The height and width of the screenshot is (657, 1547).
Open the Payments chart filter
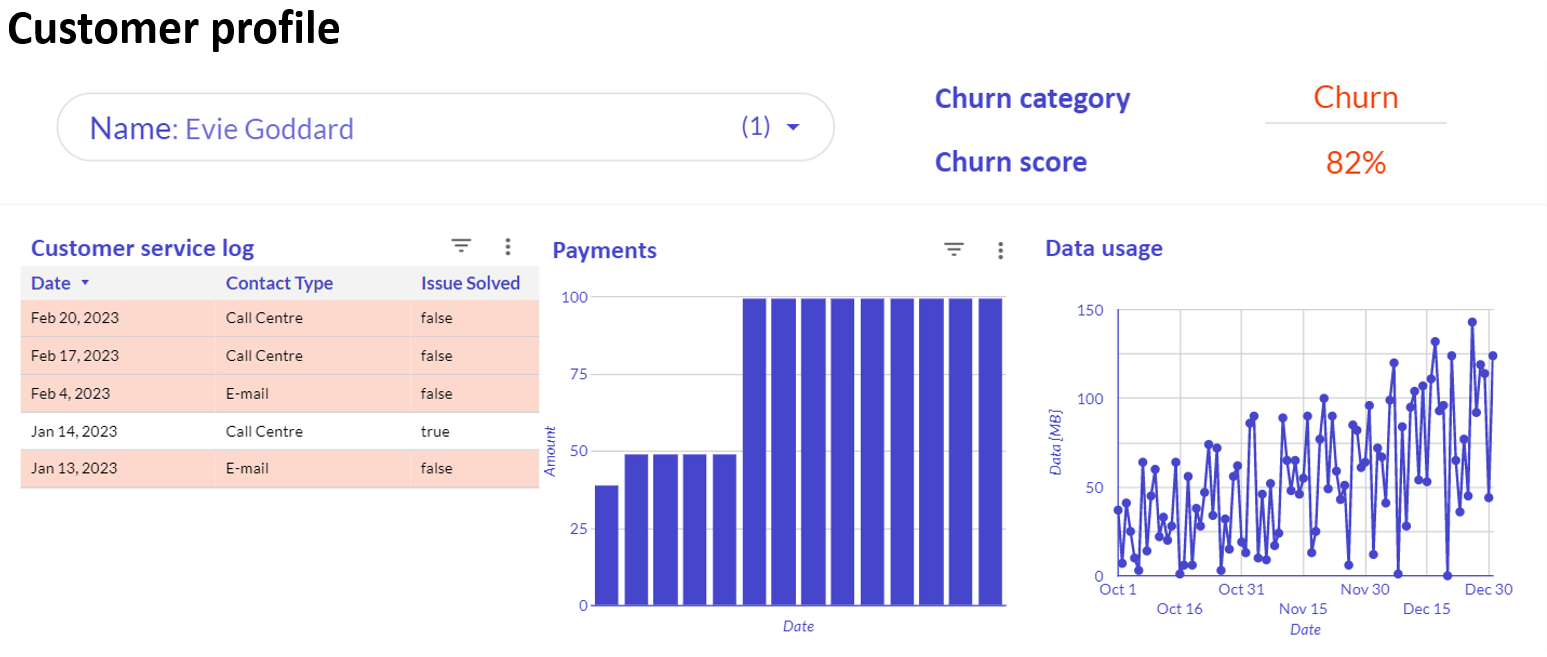pyautogui.click(x=954, y=250)
